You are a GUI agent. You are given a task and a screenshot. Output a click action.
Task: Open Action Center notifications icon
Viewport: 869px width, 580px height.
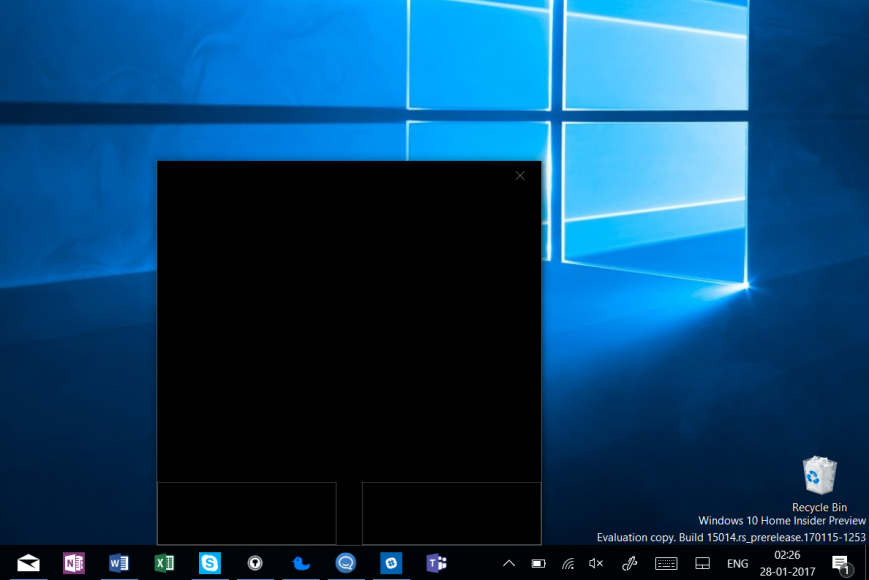pos(841,563)
